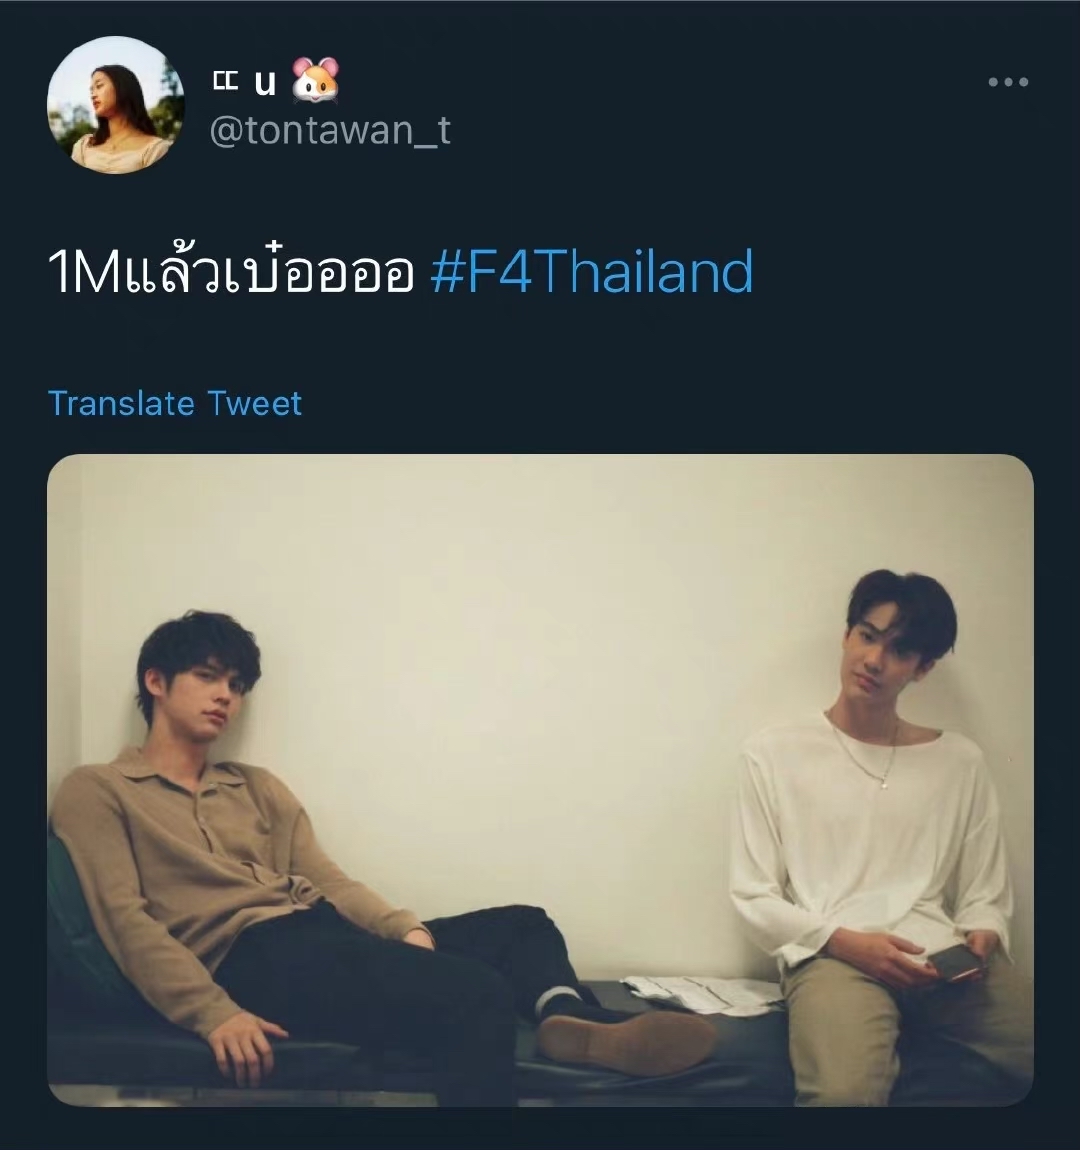View the circular avatar of woman outdoors
Viewport: 1080px width, 1150px height.
click(115, 104)
